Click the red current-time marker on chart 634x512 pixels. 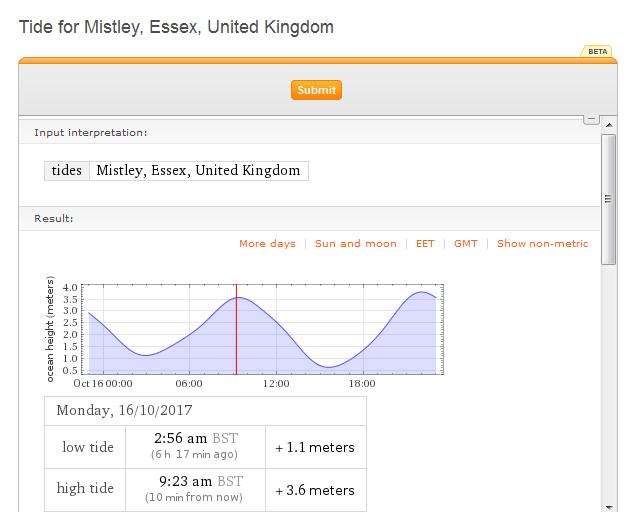[x=237, y=329]
